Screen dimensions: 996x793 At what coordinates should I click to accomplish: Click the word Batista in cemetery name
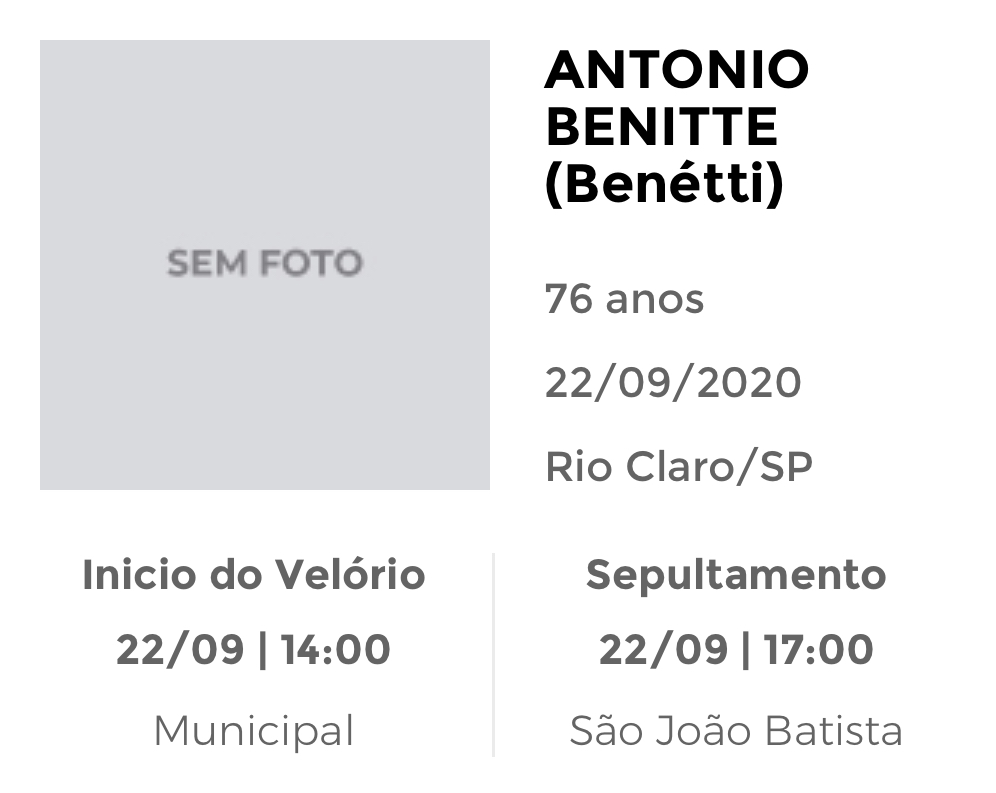833,731
